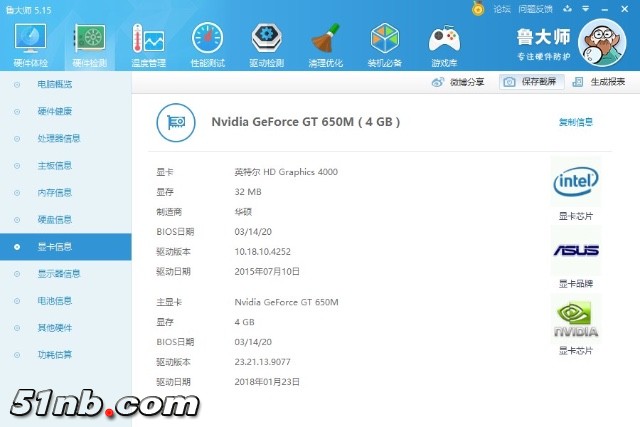Click driver version 23.21.13.9077

pos(262,362)
